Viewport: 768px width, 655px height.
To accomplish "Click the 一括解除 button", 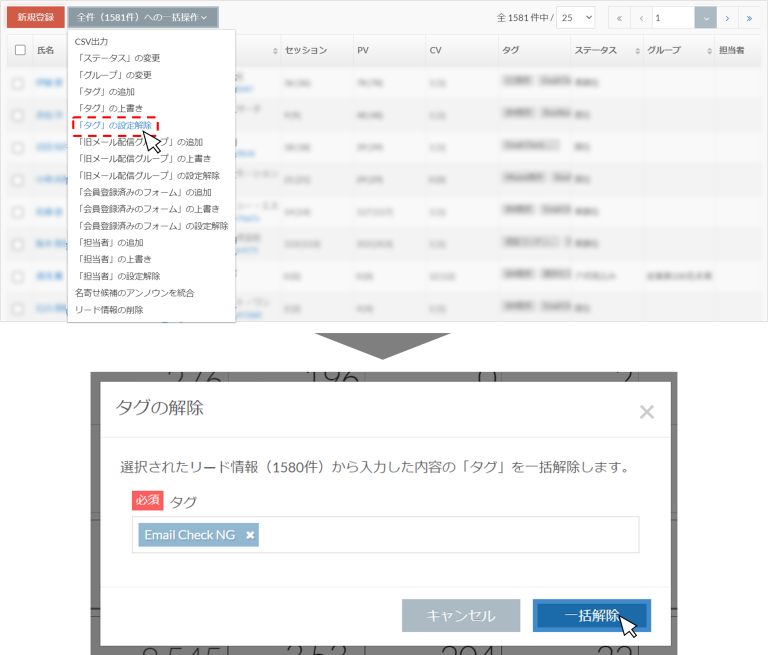I will pos(592,615).
